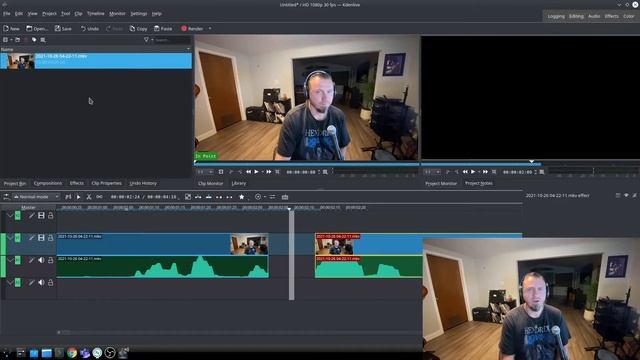Start rendering with the Render button

(192, 29)
